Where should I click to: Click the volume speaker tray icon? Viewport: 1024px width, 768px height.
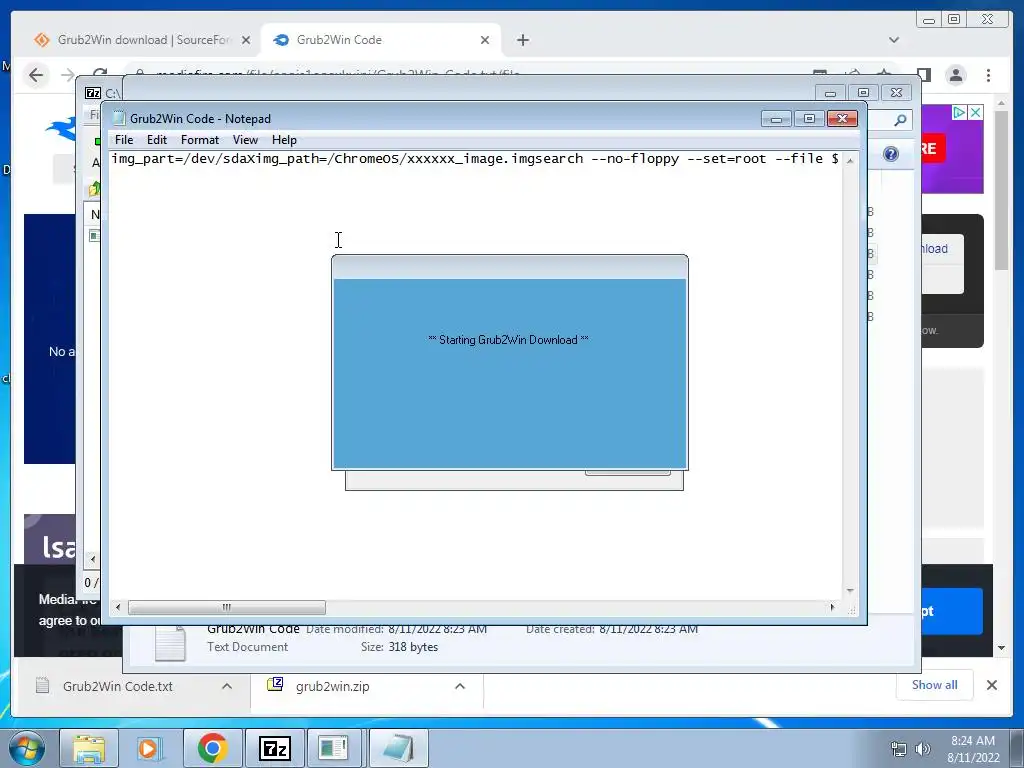coord(923,749)
